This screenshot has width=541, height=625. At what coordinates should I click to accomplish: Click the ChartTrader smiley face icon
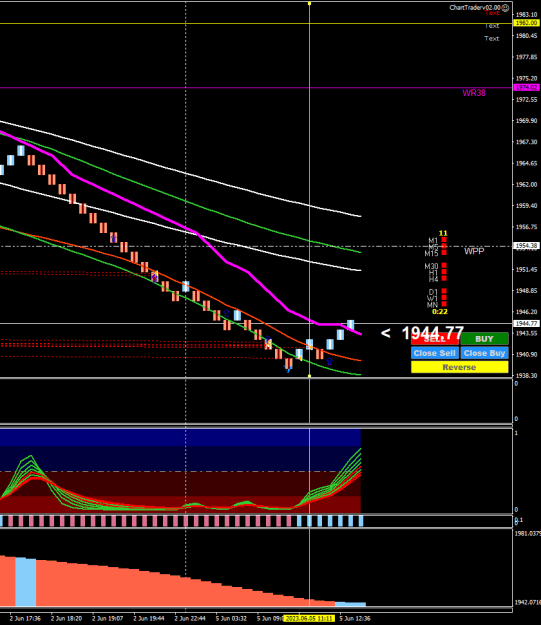[x=505, y=8]
